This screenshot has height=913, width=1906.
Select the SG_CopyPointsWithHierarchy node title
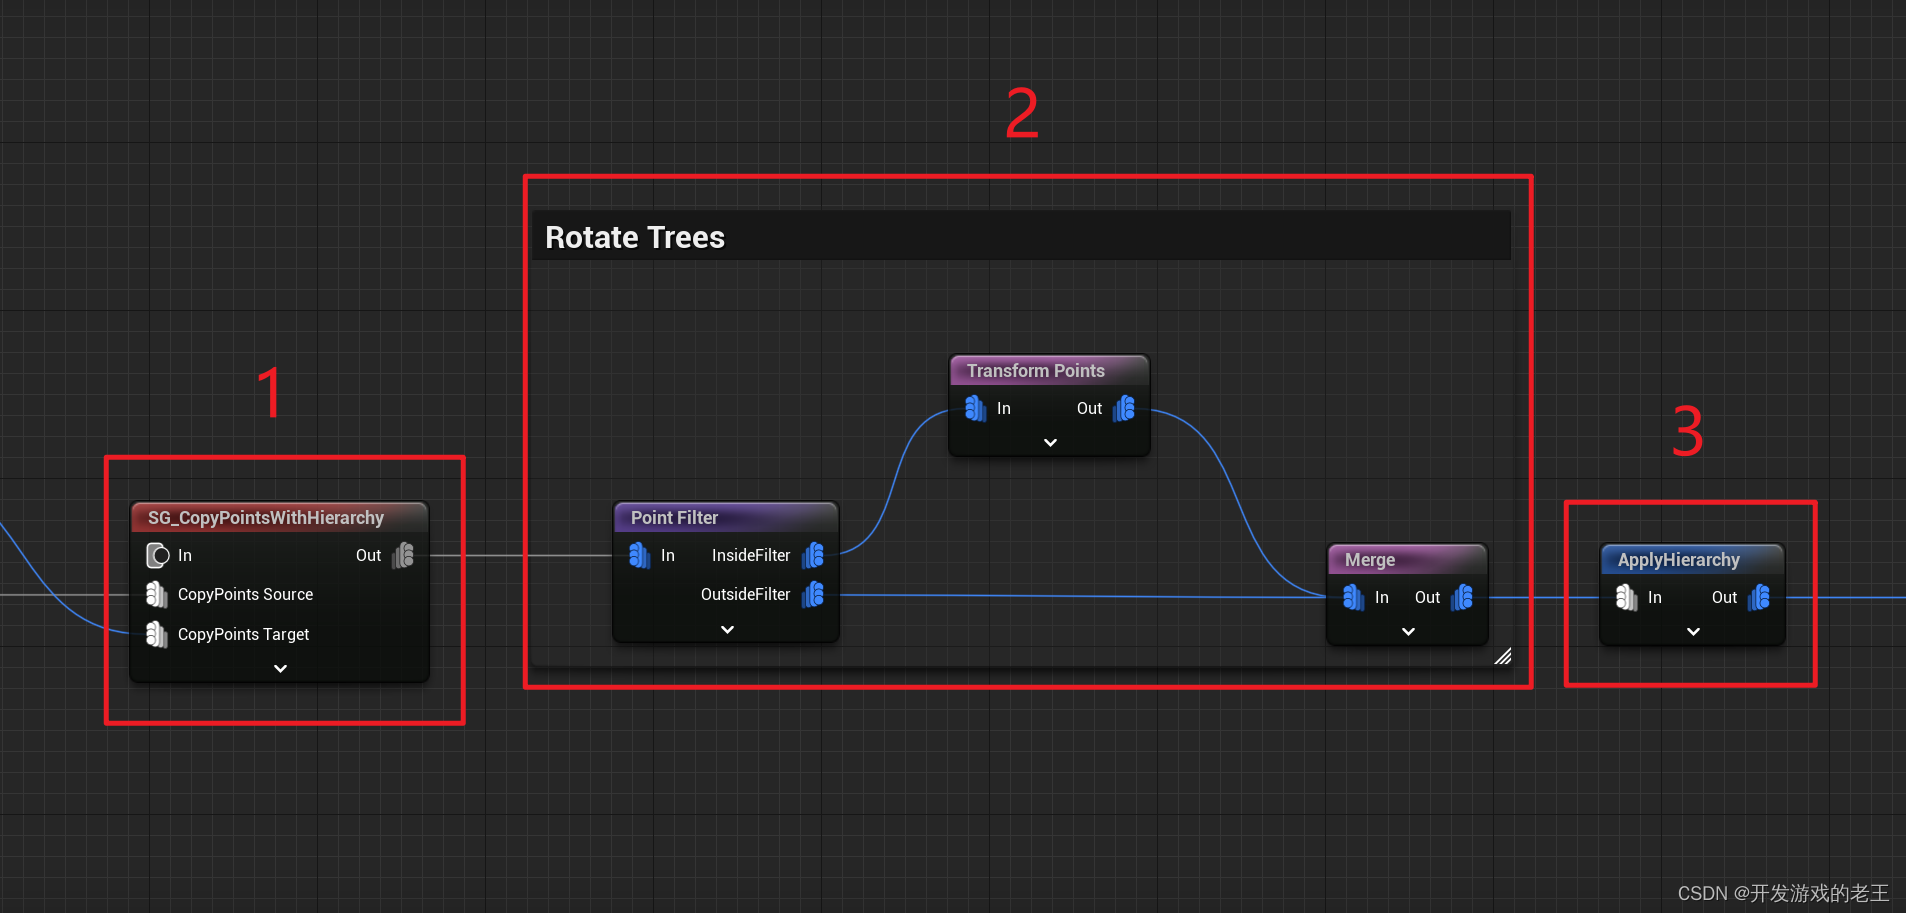click(x=266, y=518)
